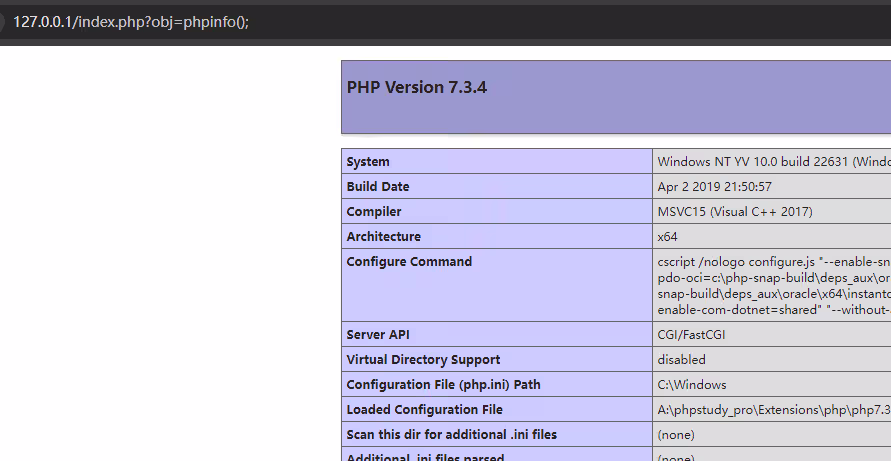Click the PHP Version 7.3.4 heading
This screenshot has width=891, height=461.
click(x=417, y=87)
